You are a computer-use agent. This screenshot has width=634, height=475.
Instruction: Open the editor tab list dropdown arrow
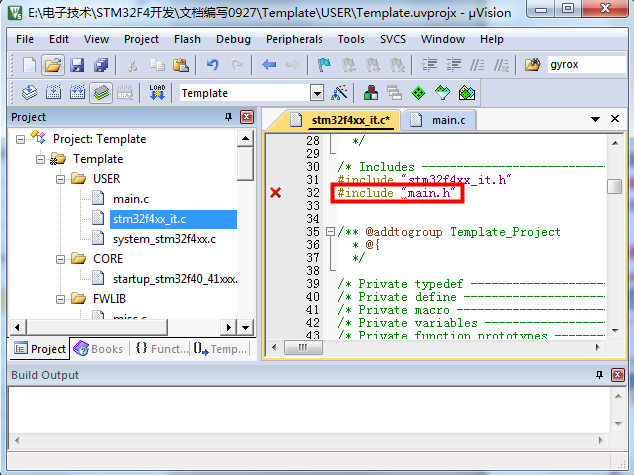tap(595, 119)
